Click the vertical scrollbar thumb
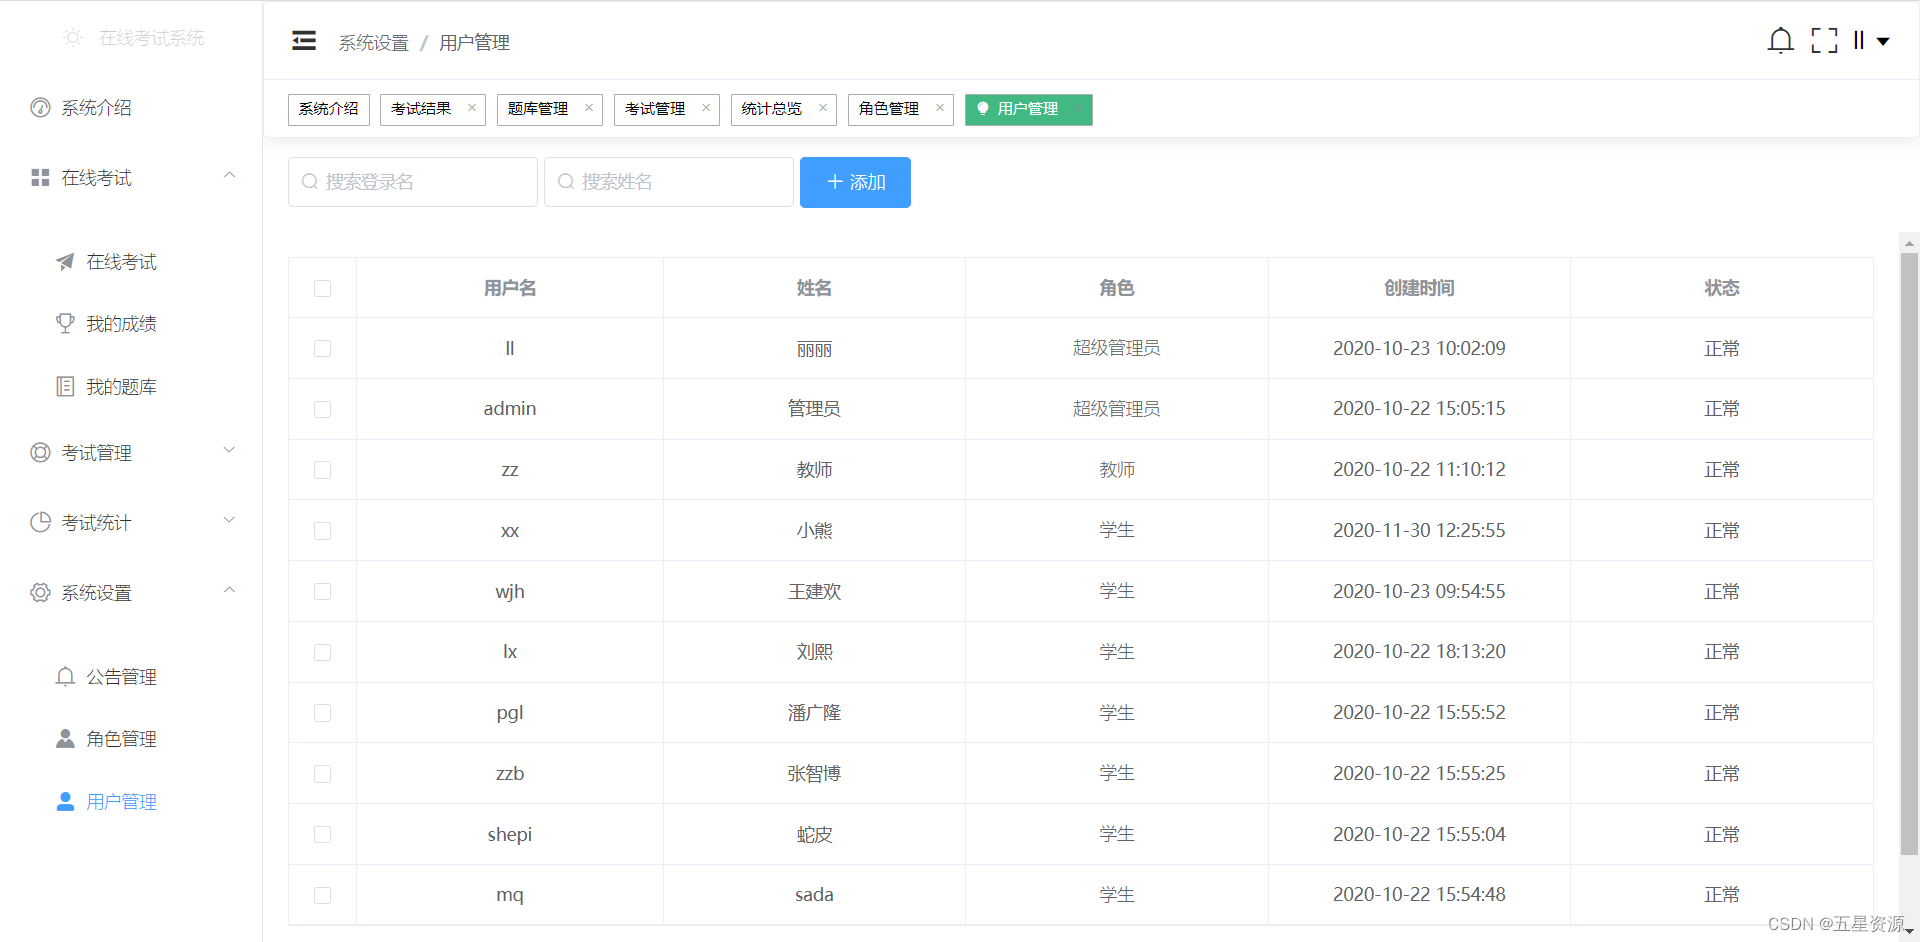Screen dimensions: 1920x942 (1909, 553)
